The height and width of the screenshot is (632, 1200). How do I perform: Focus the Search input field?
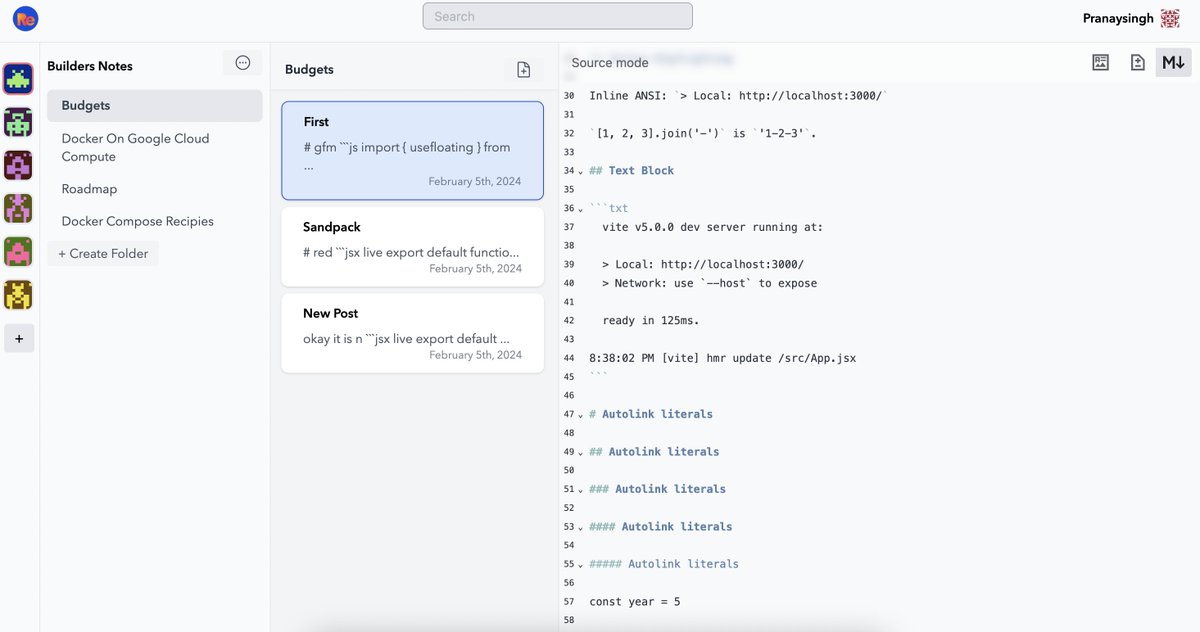(x=557, y=16)
